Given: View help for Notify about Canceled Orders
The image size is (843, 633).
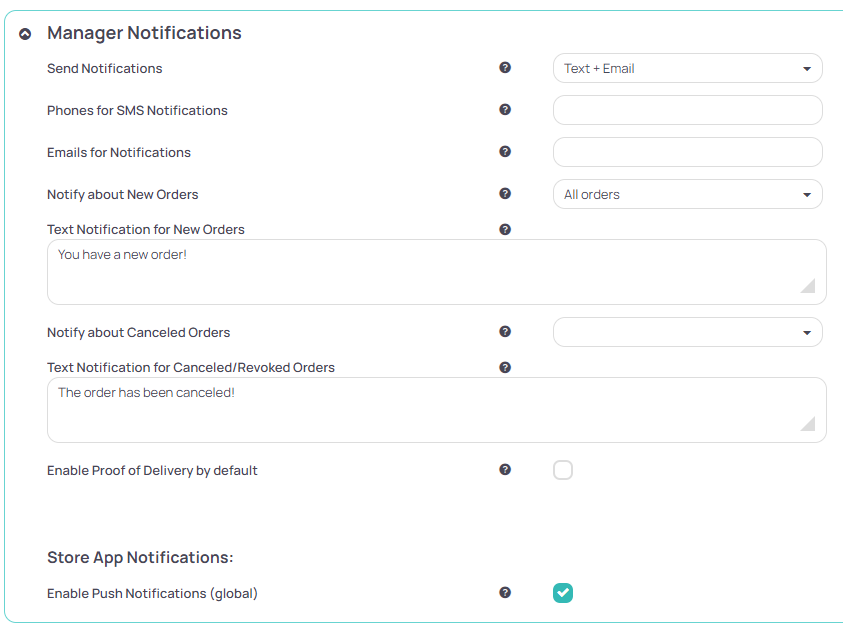Looking at the screenshot, I should click(505, 332).
